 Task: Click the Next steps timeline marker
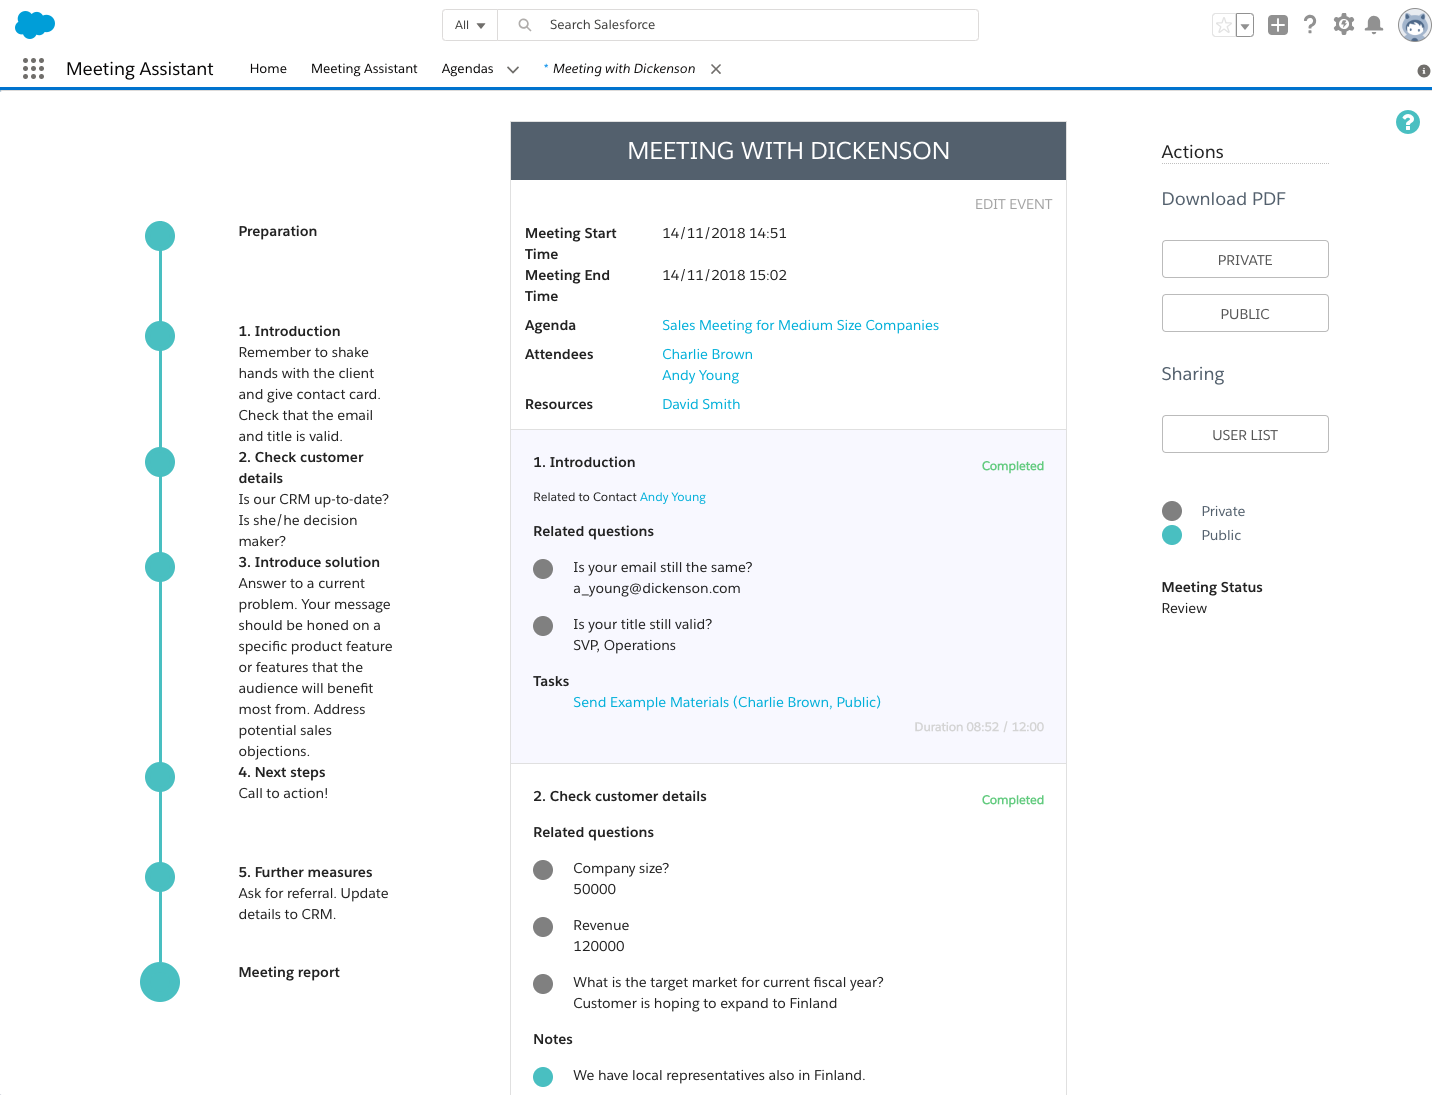(x=160, y=777)
